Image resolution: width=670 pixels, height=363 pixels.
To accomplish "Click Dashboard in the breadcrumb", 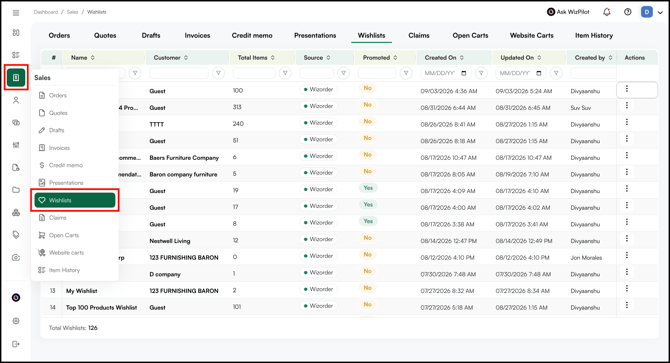I will pos(46,12).
